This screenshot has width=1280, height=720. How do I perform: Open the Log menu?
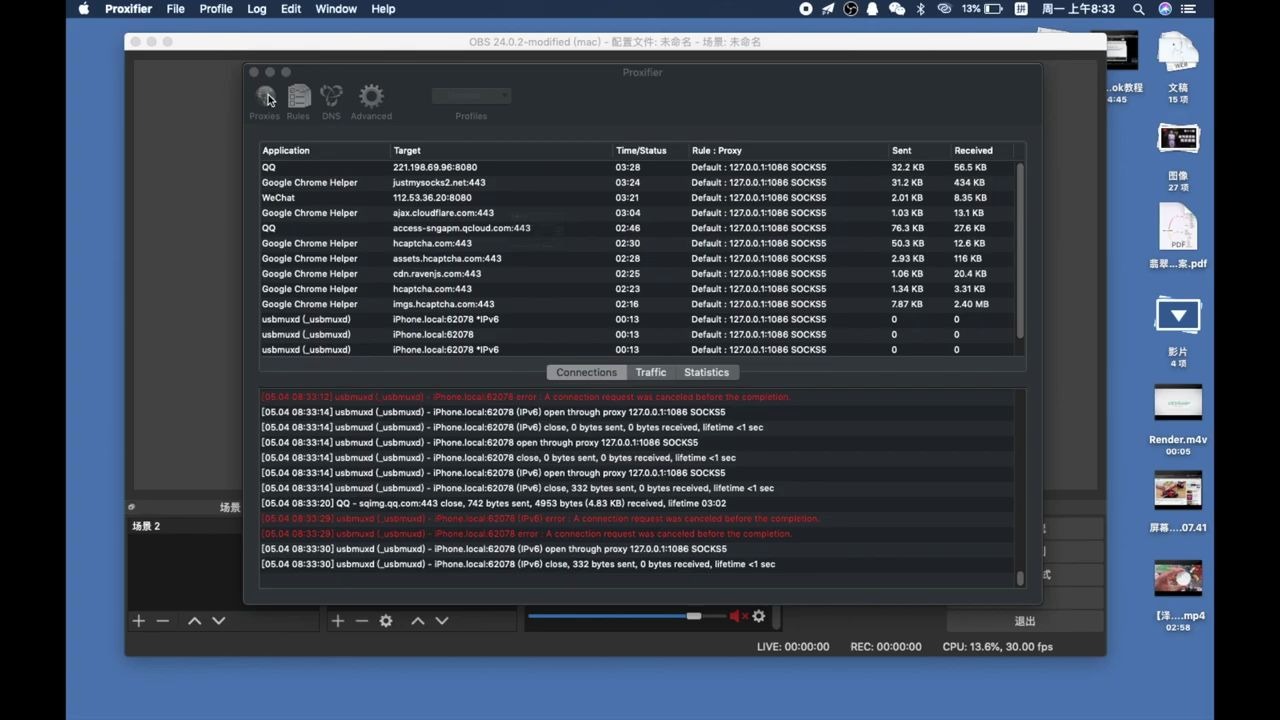[x=257, y=9]
